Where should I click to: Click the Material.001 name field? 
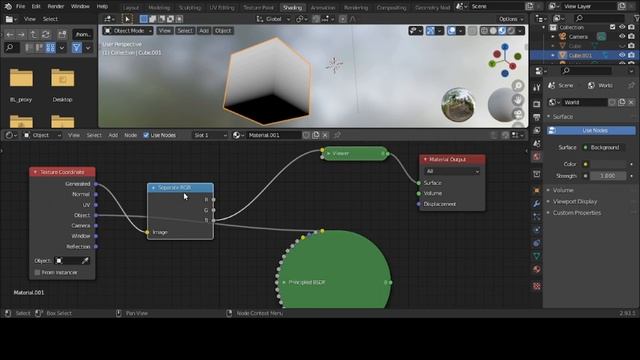coord(273,135)
